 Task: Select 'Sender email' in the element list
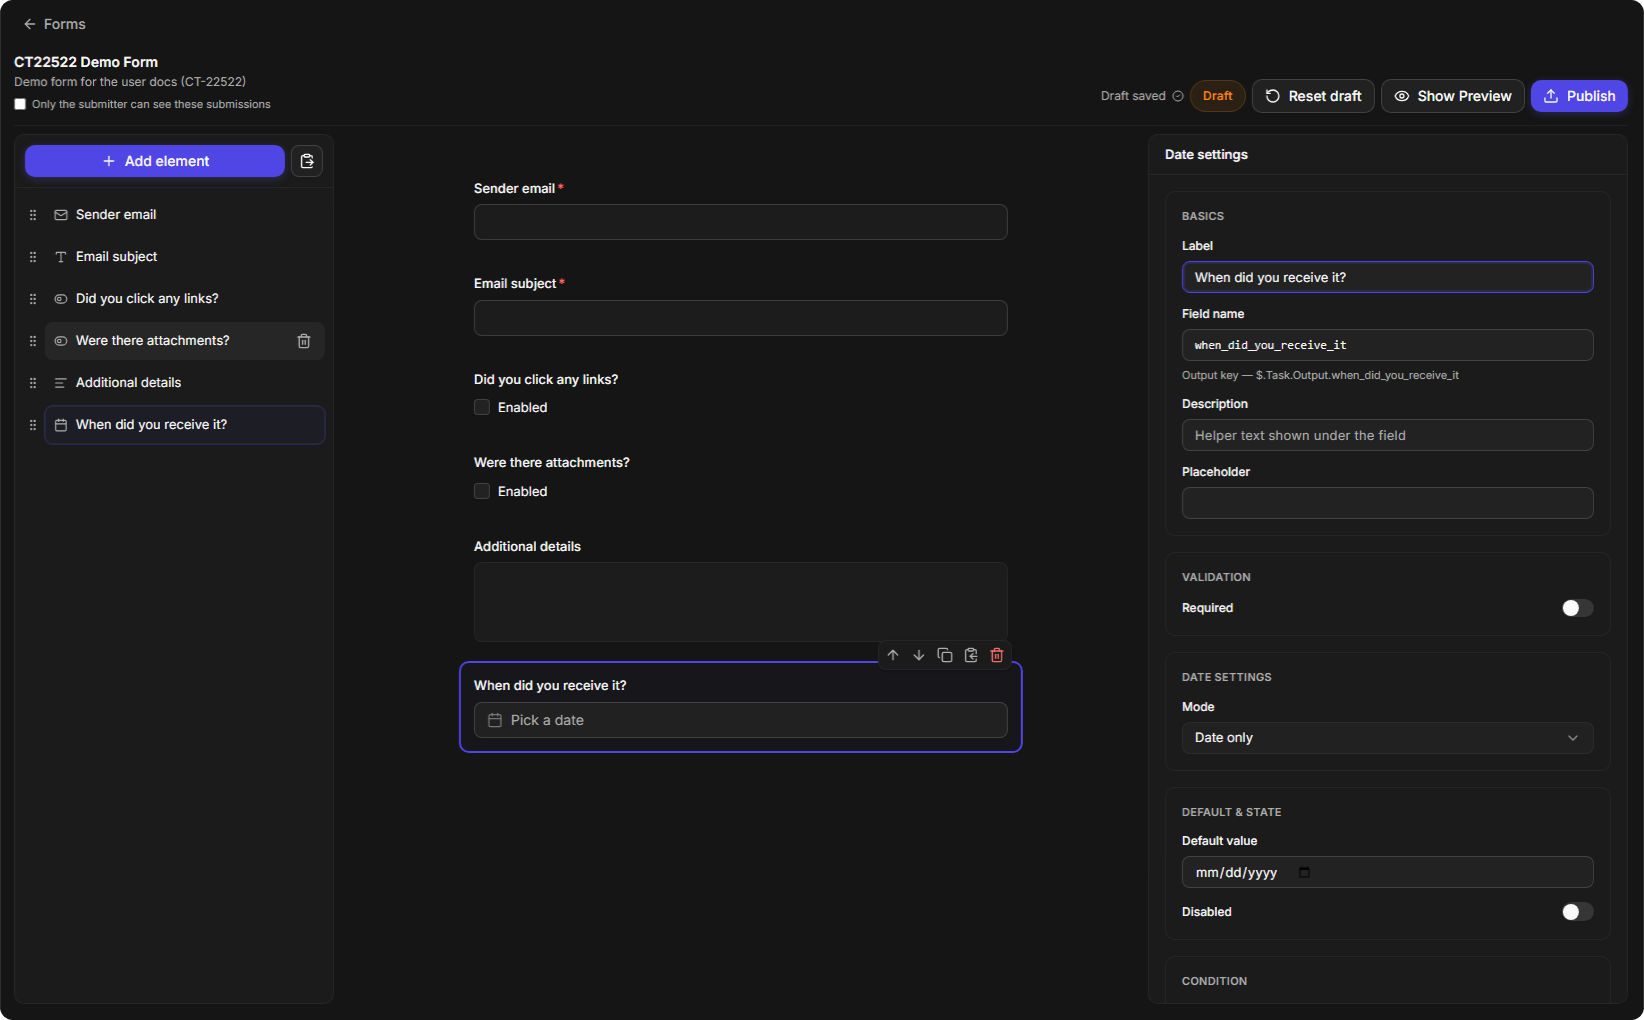[x=185, y=215]
